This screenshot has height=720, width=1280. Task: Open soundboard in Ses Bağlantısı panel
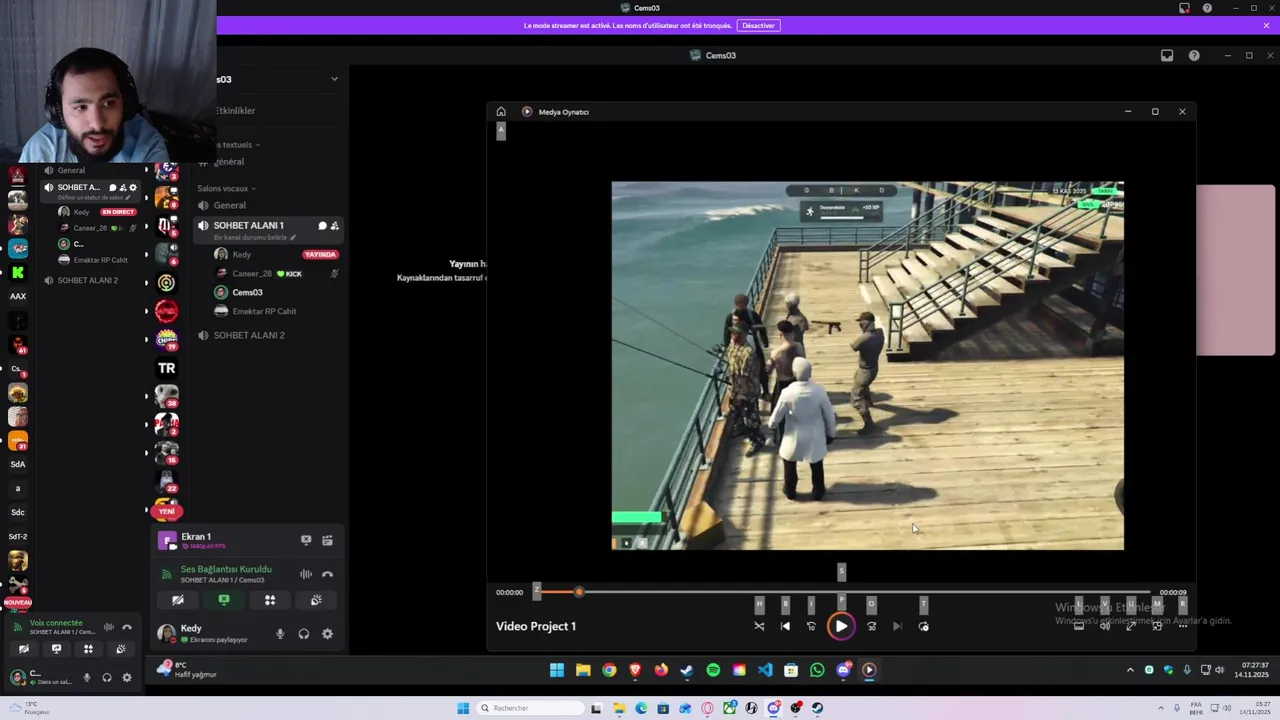tap(316, 600)
